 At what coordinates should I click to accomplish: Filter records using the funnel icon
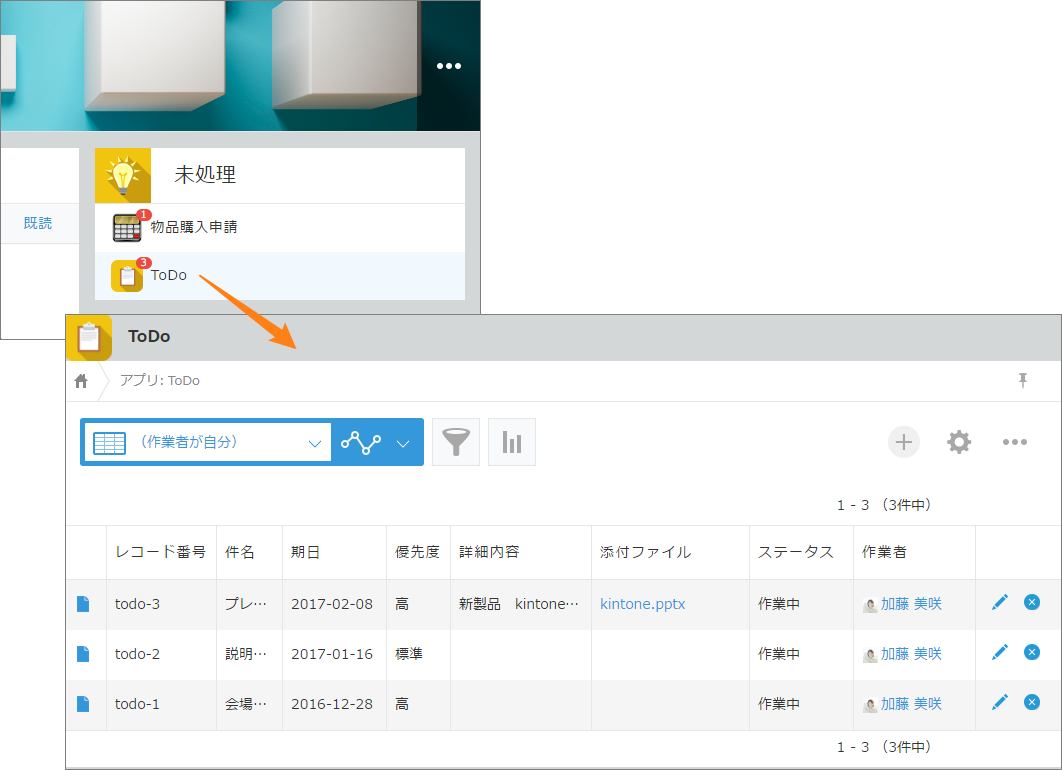click(455, 441)
